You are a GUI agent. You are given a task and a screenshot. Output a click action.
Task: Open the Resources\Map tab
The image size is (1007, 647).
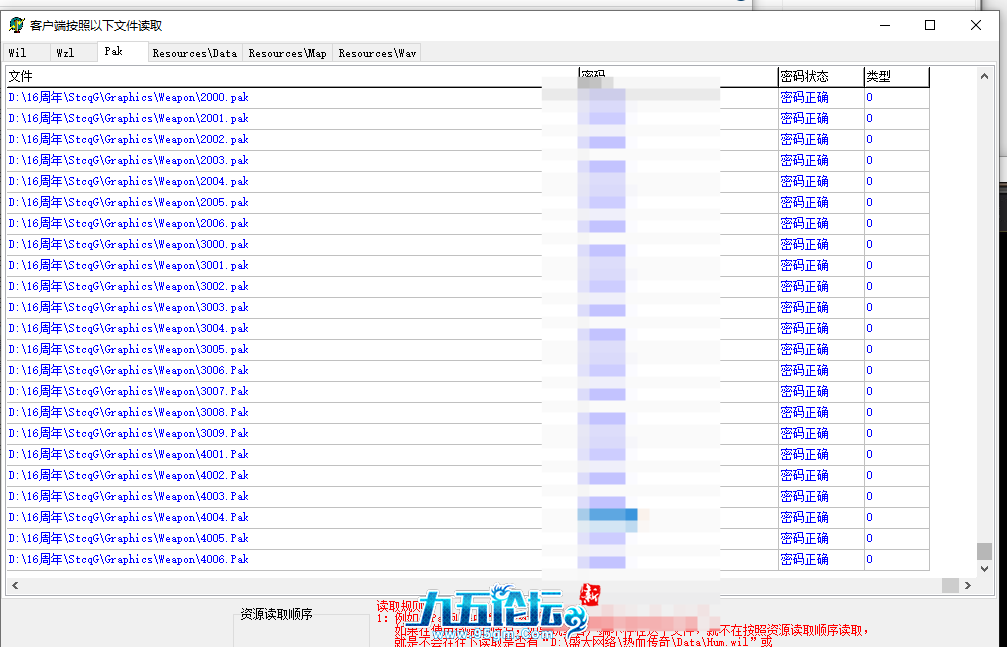(287, 53)
